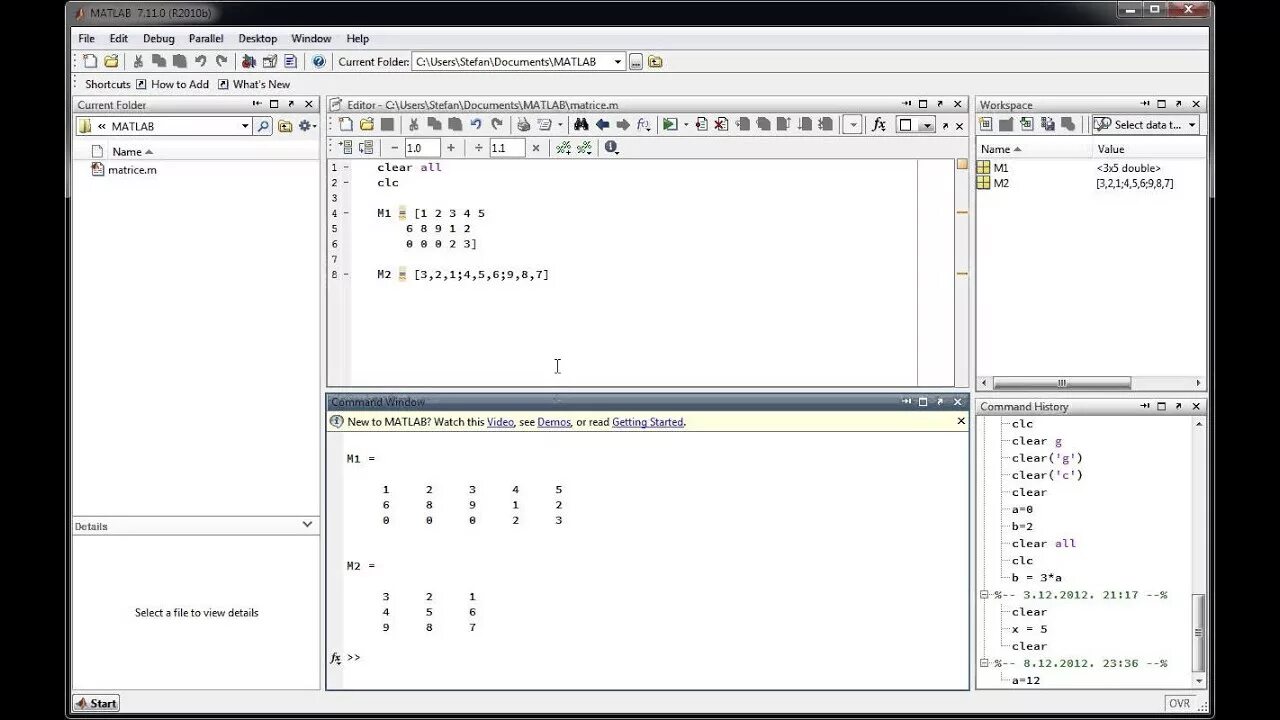Click Cut scissors in main toolbar
Viewport: 1280px width, 720px height.
click(x=138, y=61)
